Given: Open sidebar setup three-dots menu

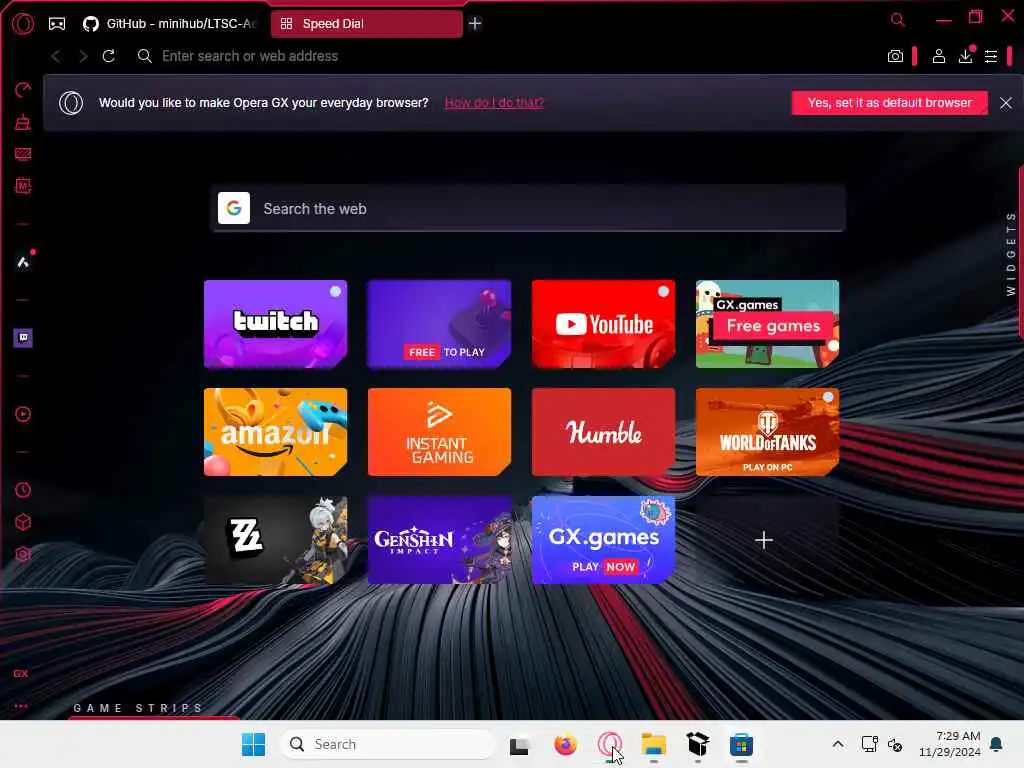Looking at the screenshot, I should pyautogui.click(x=21, y=706).
